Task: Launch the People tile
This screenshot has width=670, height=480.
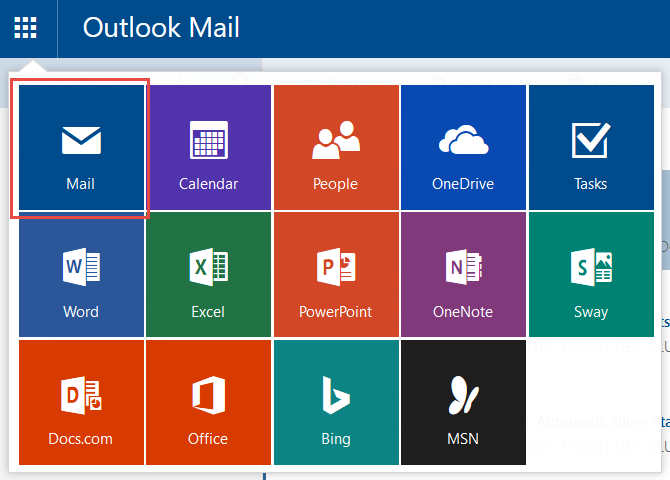Action: point(336,147)
